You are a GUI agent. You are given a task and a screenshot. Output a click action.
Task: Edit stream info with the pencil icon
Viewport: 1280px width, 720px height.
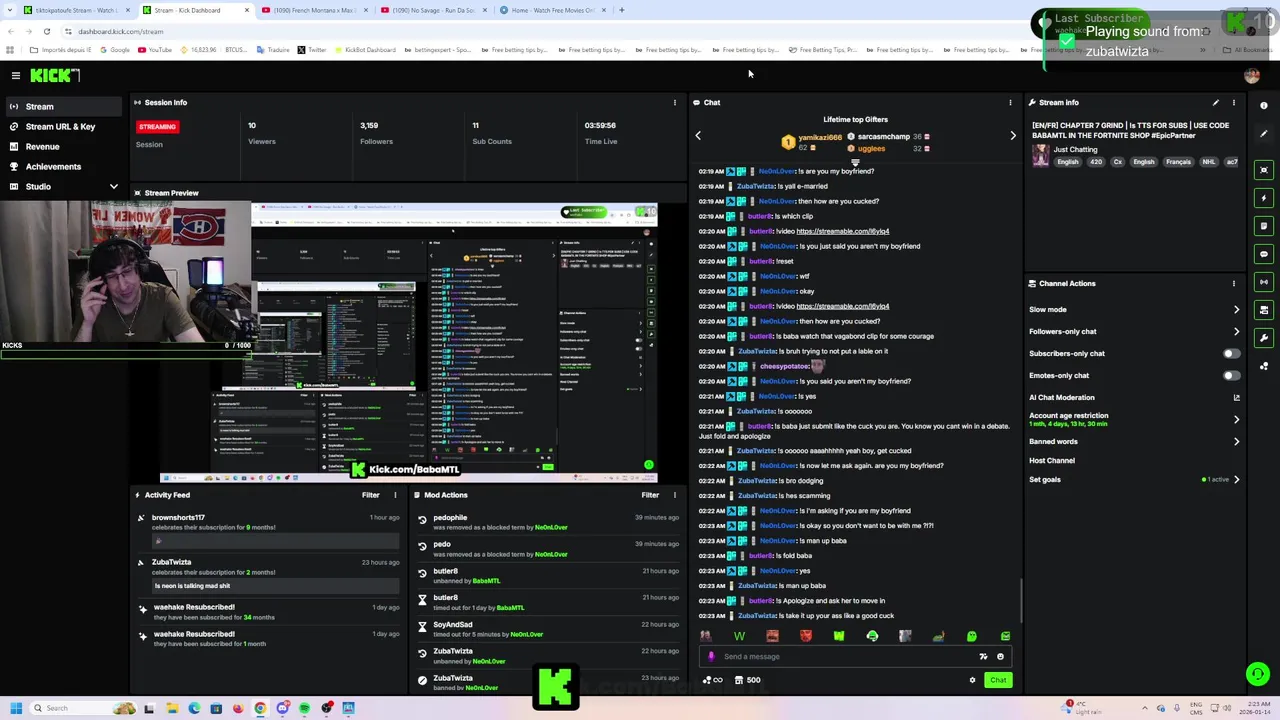pyautogui.click(x=1215, y=102)
